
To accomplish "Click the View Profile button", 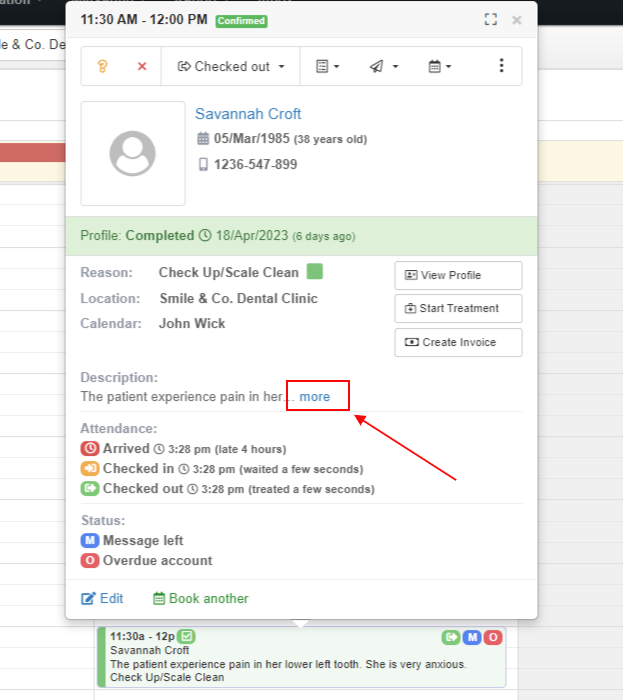I will (458, 275).
